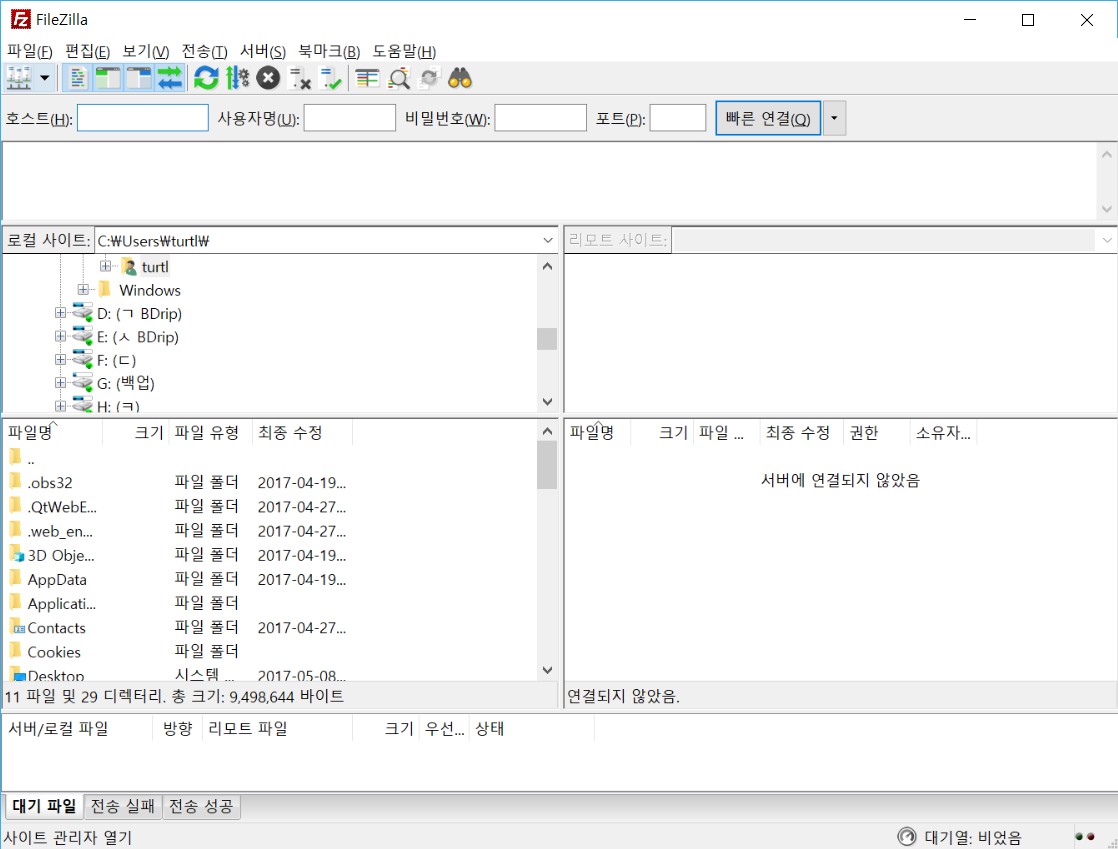The image size is (1118, 849).
Task: Click the disconnect from server toolbar icon
Action: (300, 78)
